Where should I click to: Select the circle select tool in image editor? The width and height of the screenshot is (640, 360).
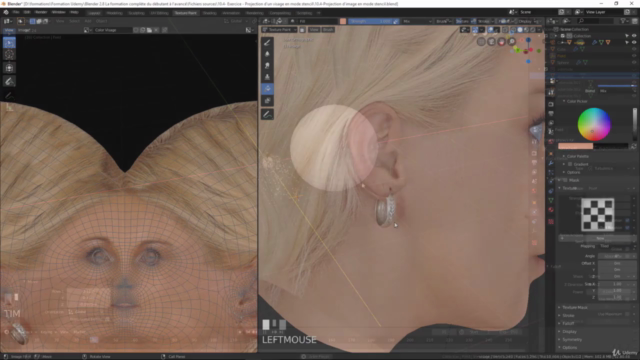click(9, 54)
